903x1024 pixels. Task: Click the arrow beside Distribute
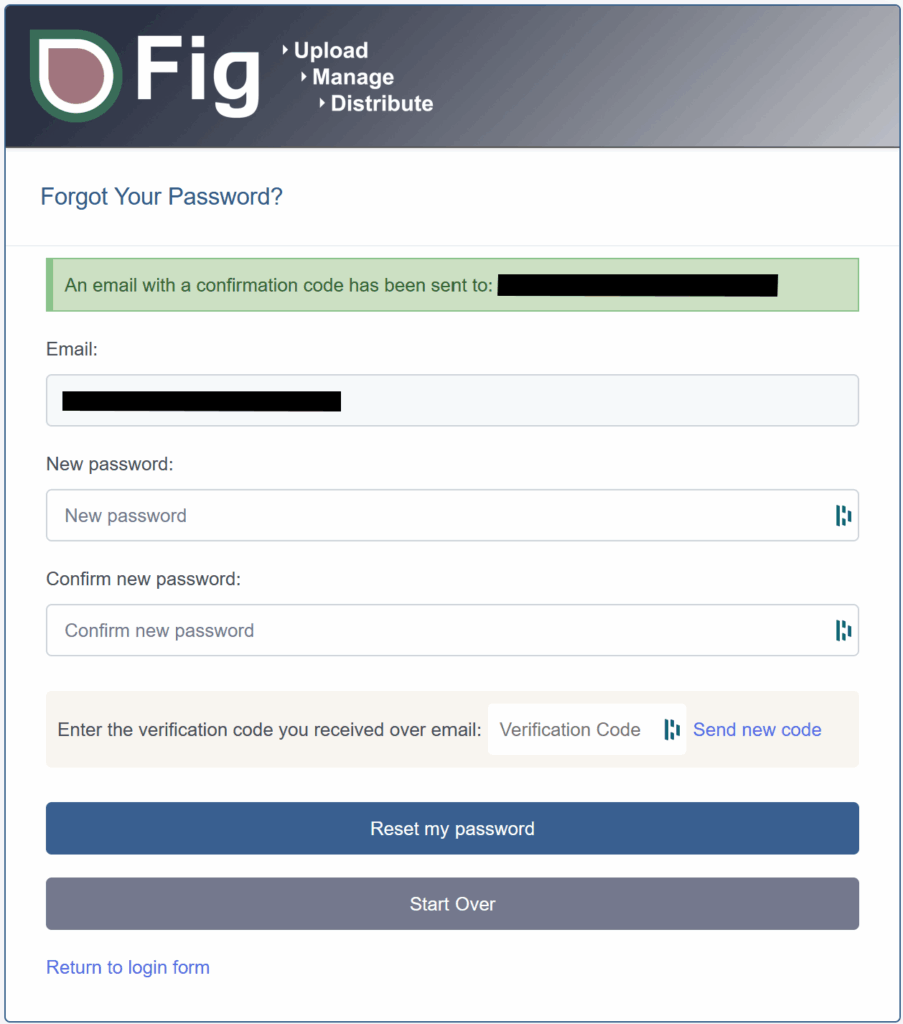pos(322,103)
